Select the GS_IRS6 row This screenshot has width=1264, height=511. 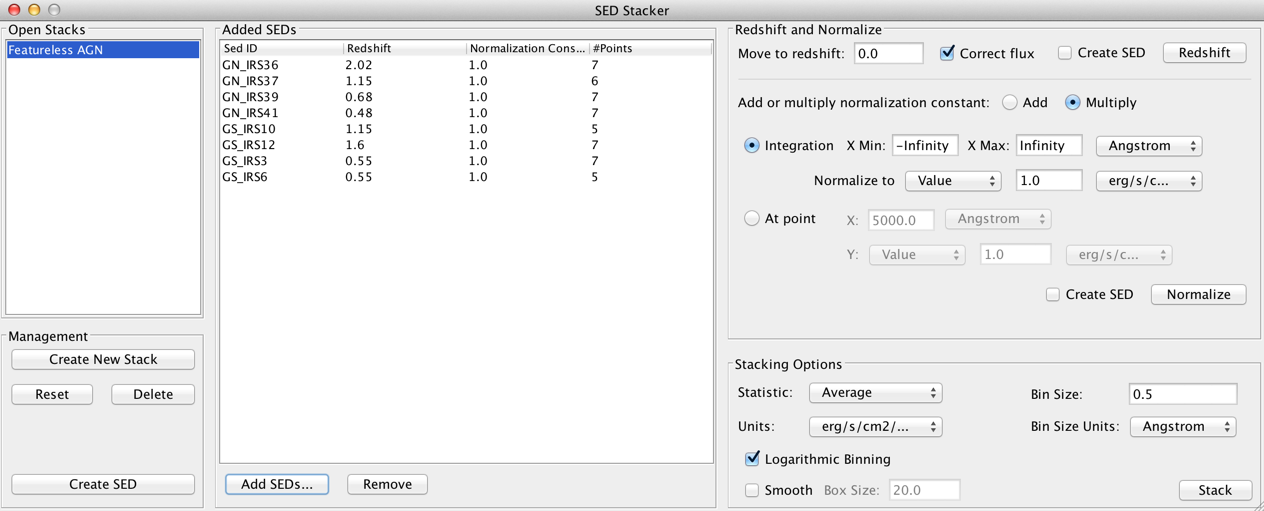point(466,177)
